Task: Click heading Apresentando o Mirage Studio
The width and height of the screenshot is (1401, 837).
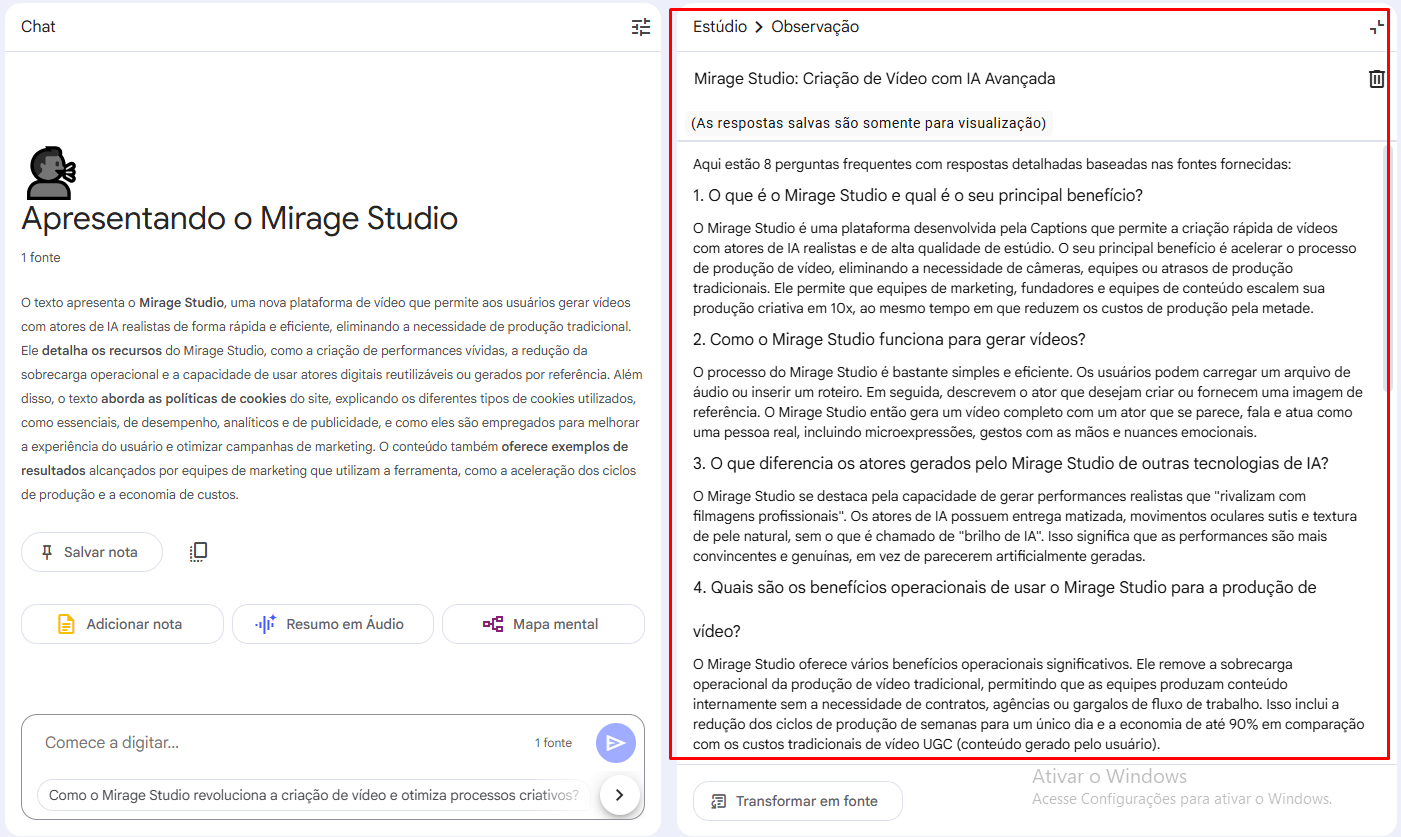Action: [240, 218]
